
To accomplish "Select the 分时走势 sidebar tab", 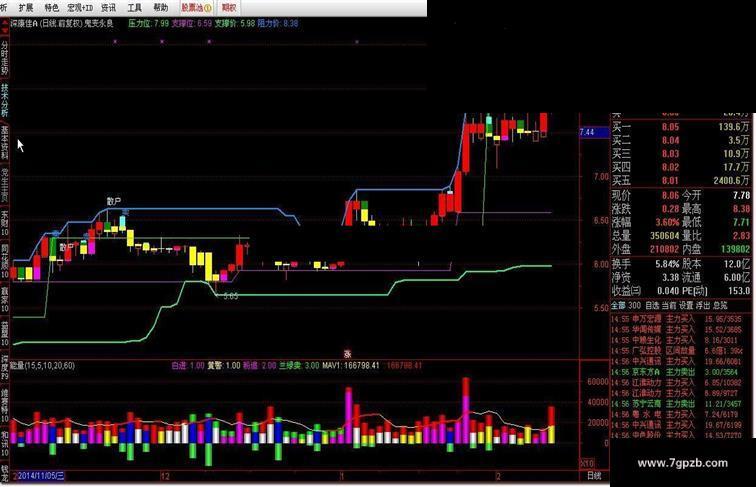I will pos(4,57).
